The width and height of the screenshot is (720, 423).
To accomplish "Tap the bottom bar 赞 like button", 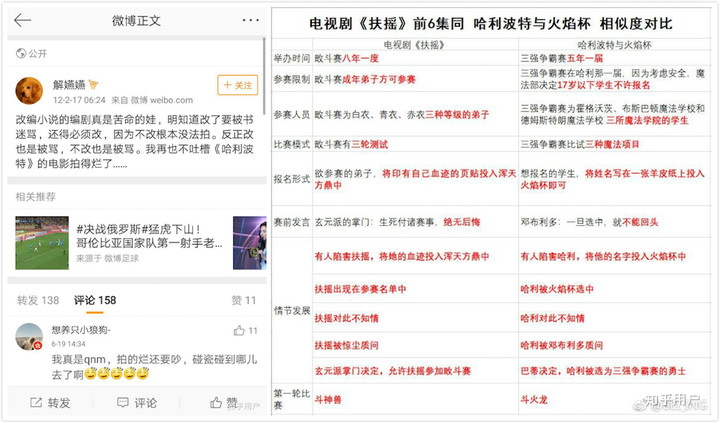I will coord(224,403).
